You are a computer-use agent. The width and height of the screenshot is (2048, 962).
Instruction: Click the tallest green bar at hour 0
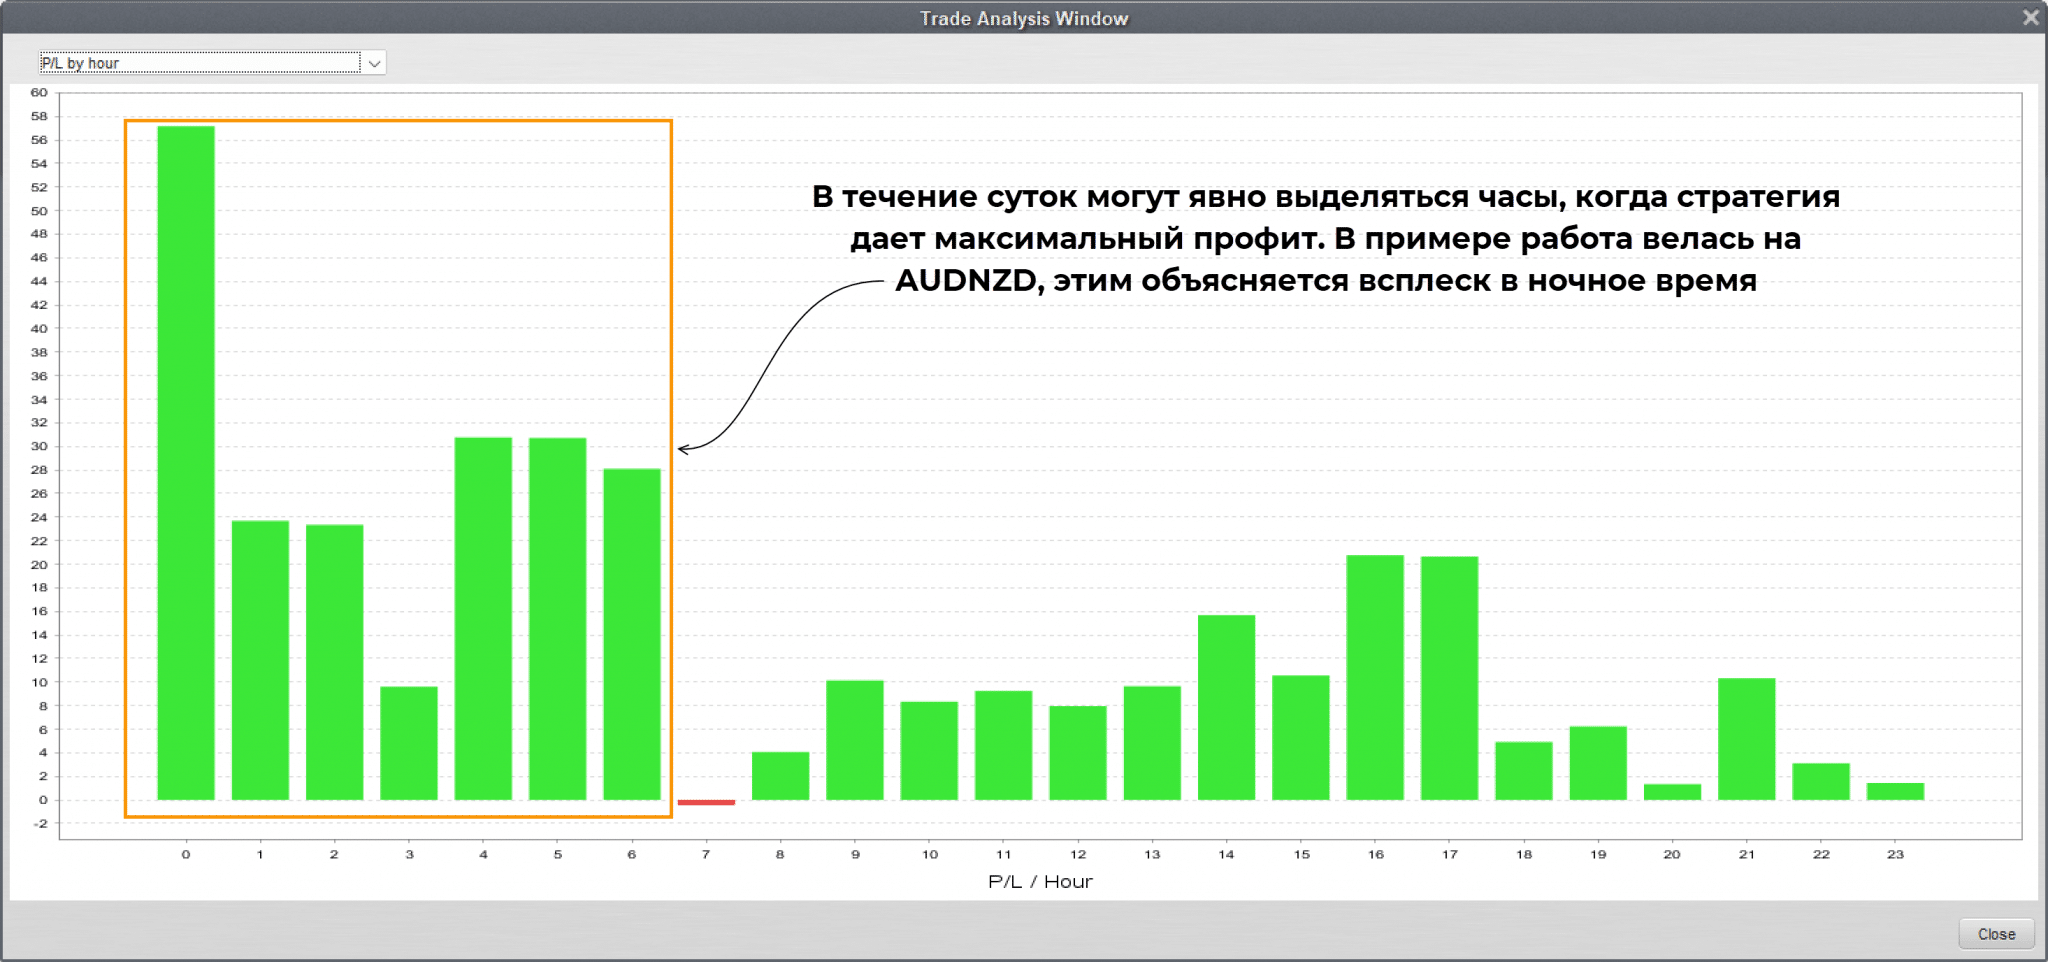[x=186, y=462]
